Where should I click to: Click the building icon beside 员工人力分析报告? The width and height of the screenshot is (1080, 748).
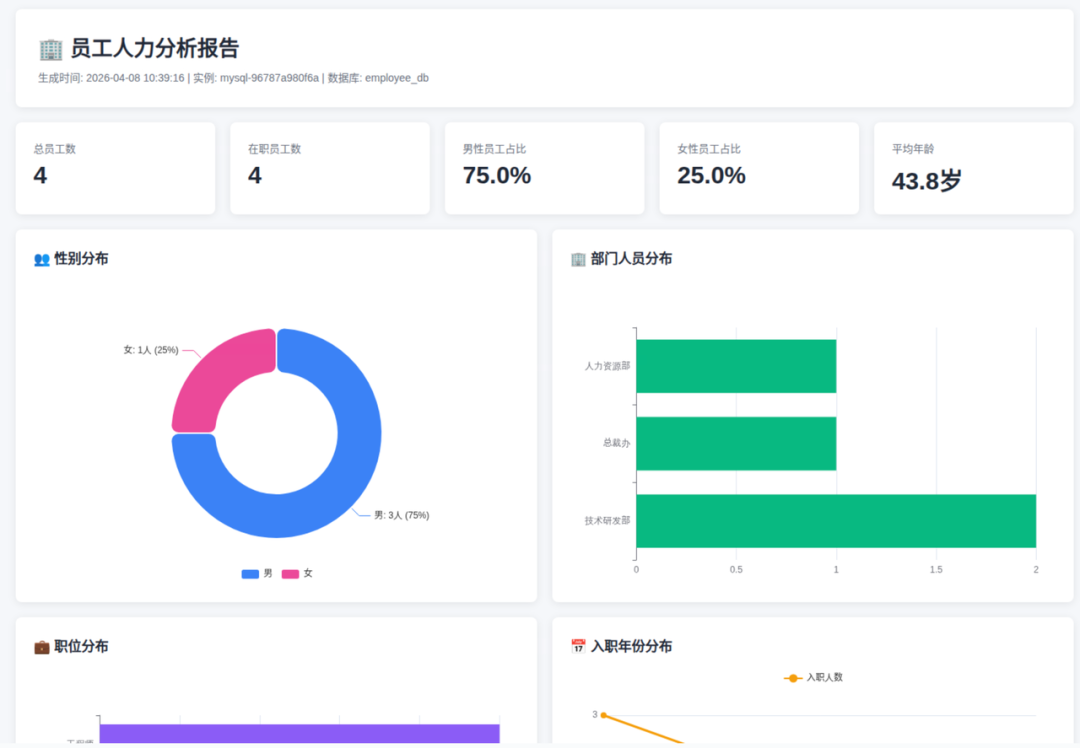click(x=51, y=49)
